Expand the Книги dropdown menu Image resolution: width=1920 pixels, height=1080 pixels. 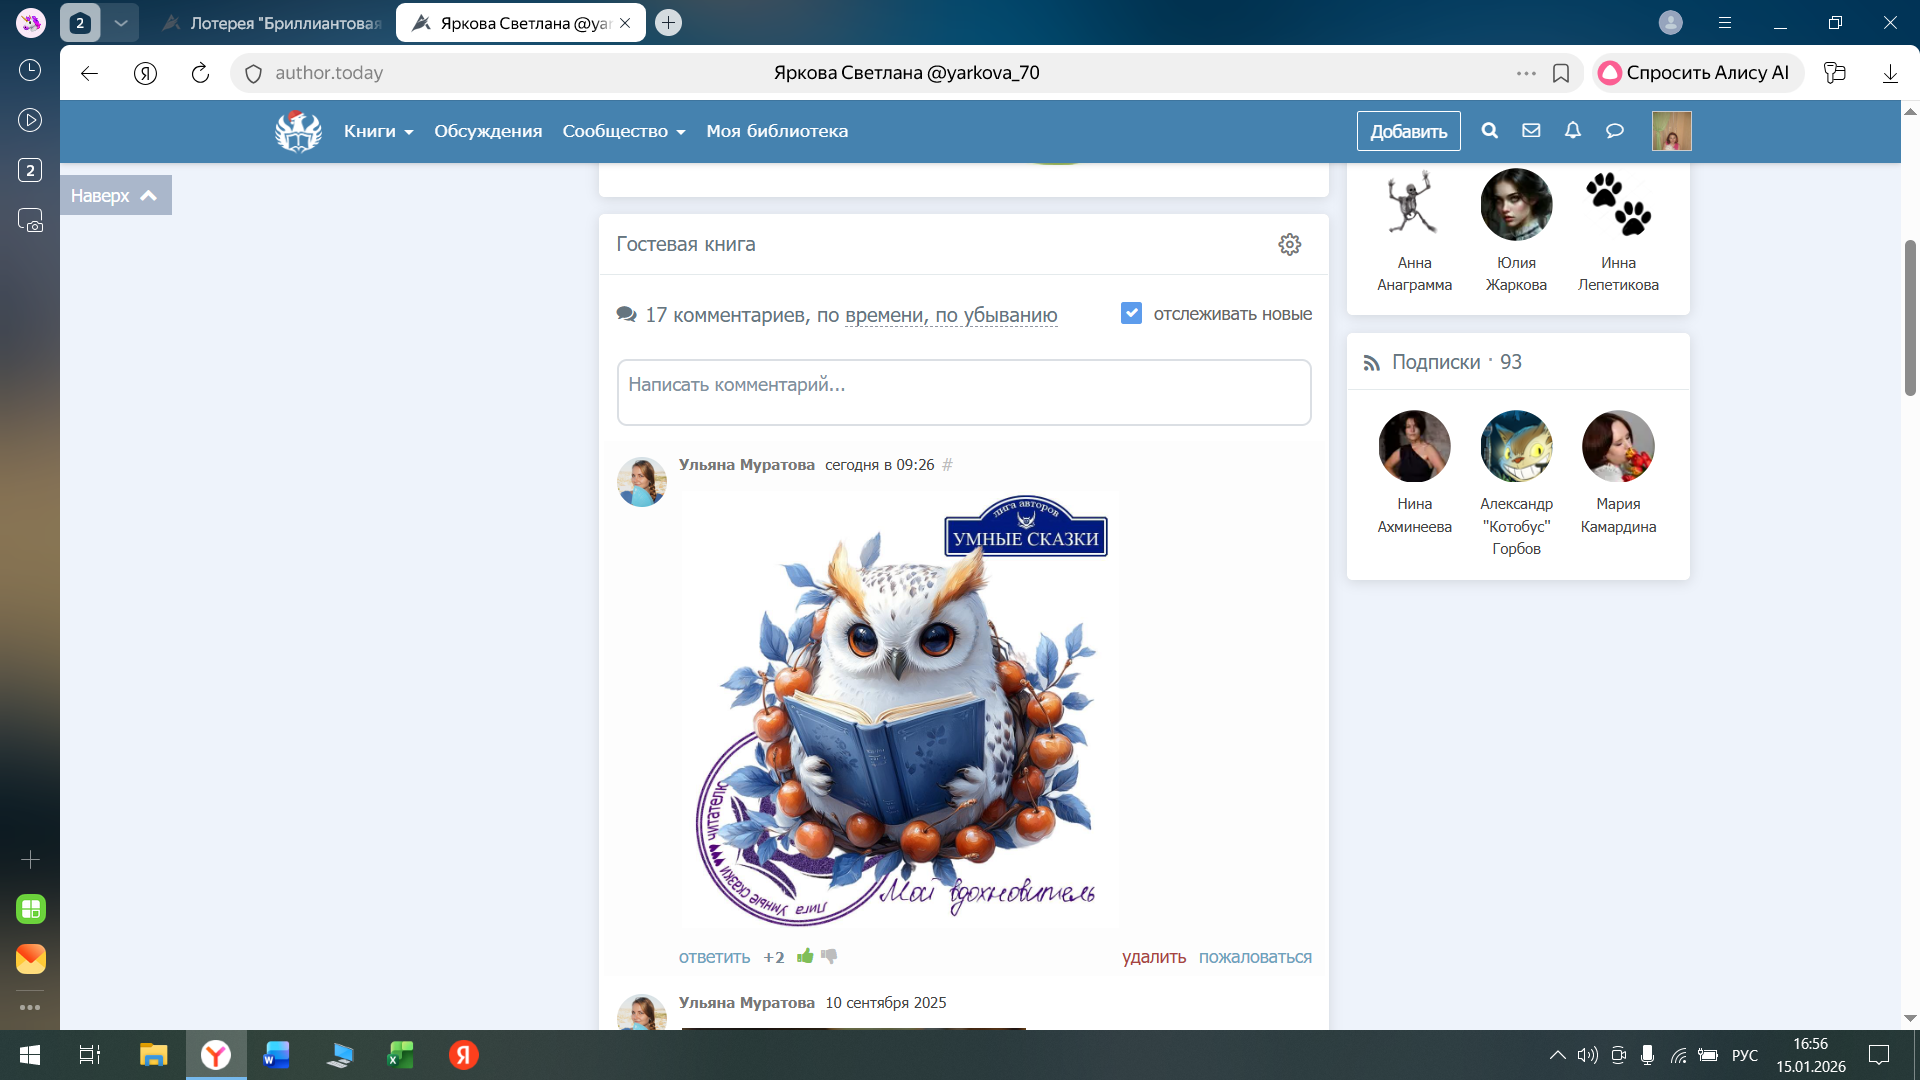click(x=378, y=131)
